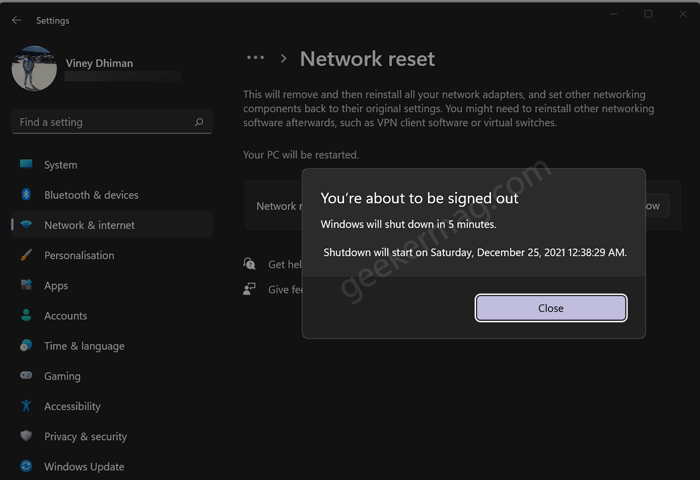The image size is (700, 480).
Task: Click the back arrow in Settings
Action: click(17, 20)
